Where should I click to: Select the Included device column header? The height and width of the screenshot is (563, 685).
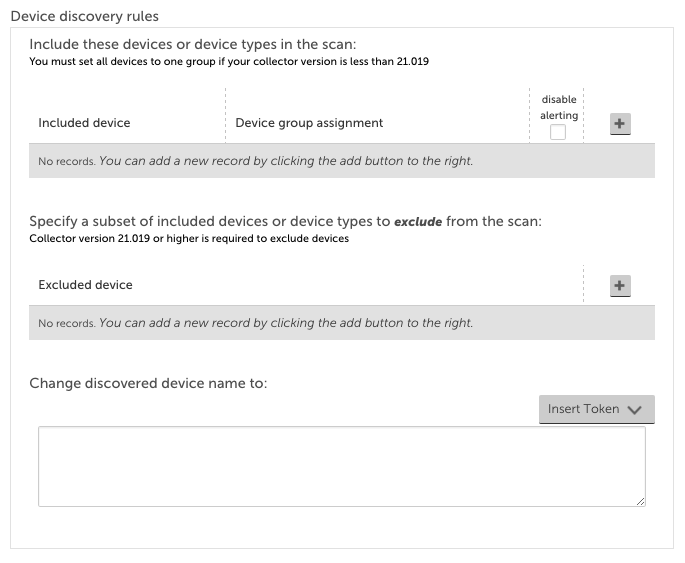pyautogui.click(x=84, y=123)
